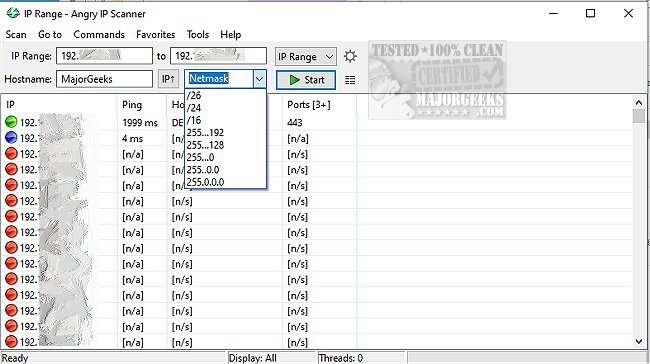Open scan preferences gear icon
The width and height of the screenshot is (650, 364).
350,56
